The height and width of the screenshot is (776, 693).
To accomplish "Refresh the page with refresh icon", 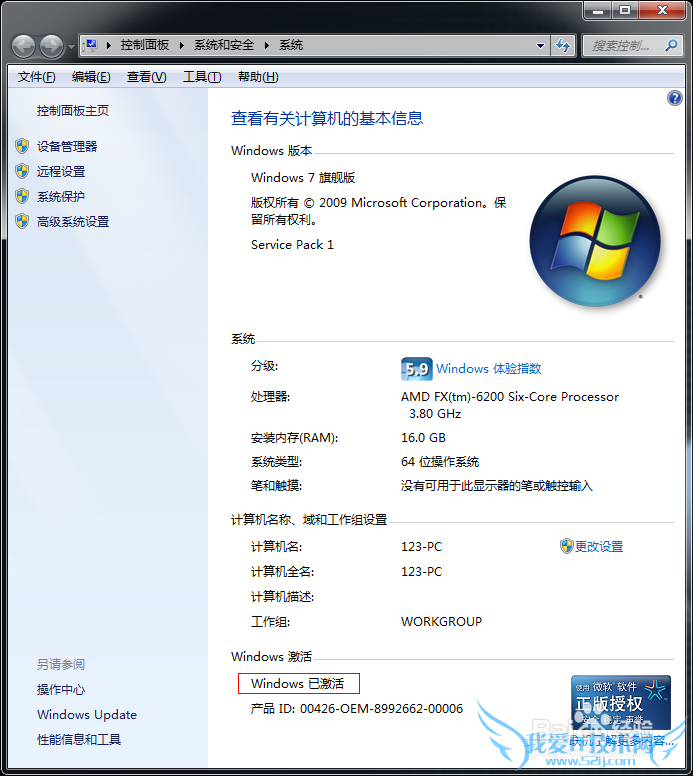I will click(x=563, y=46).
